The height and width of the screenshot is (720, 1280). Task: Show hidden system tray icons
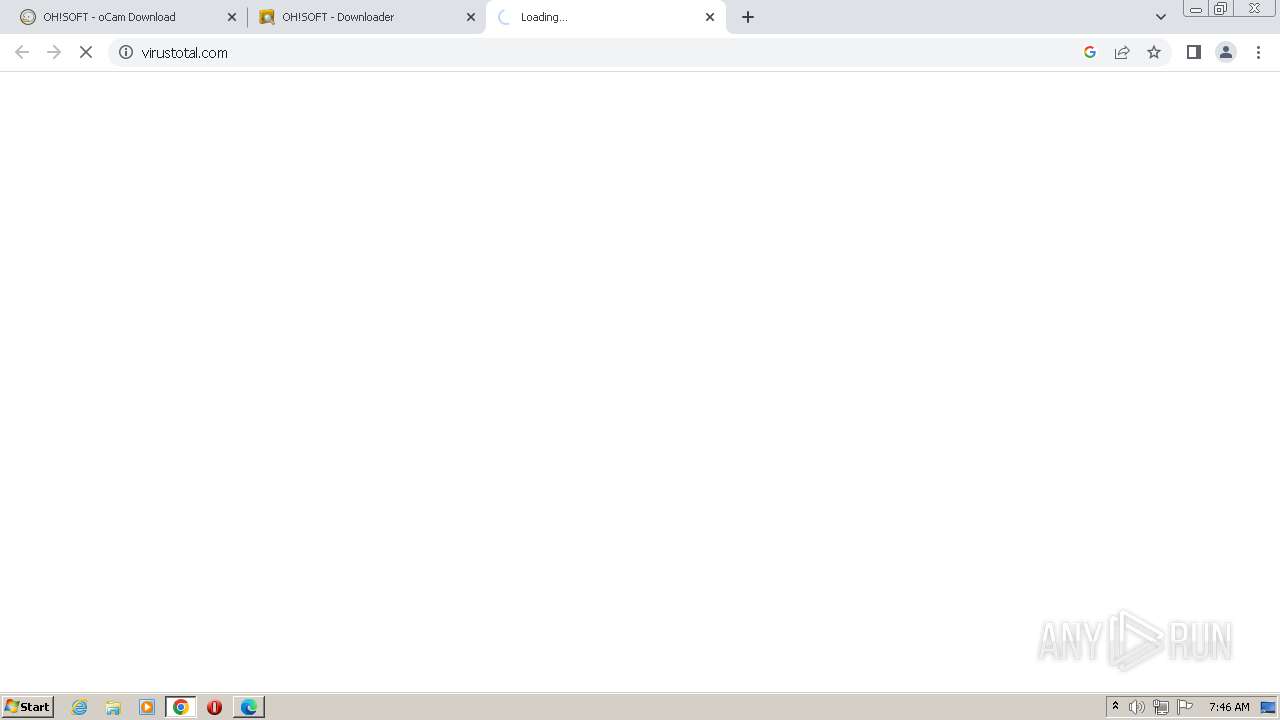(x=1116, y=707)
